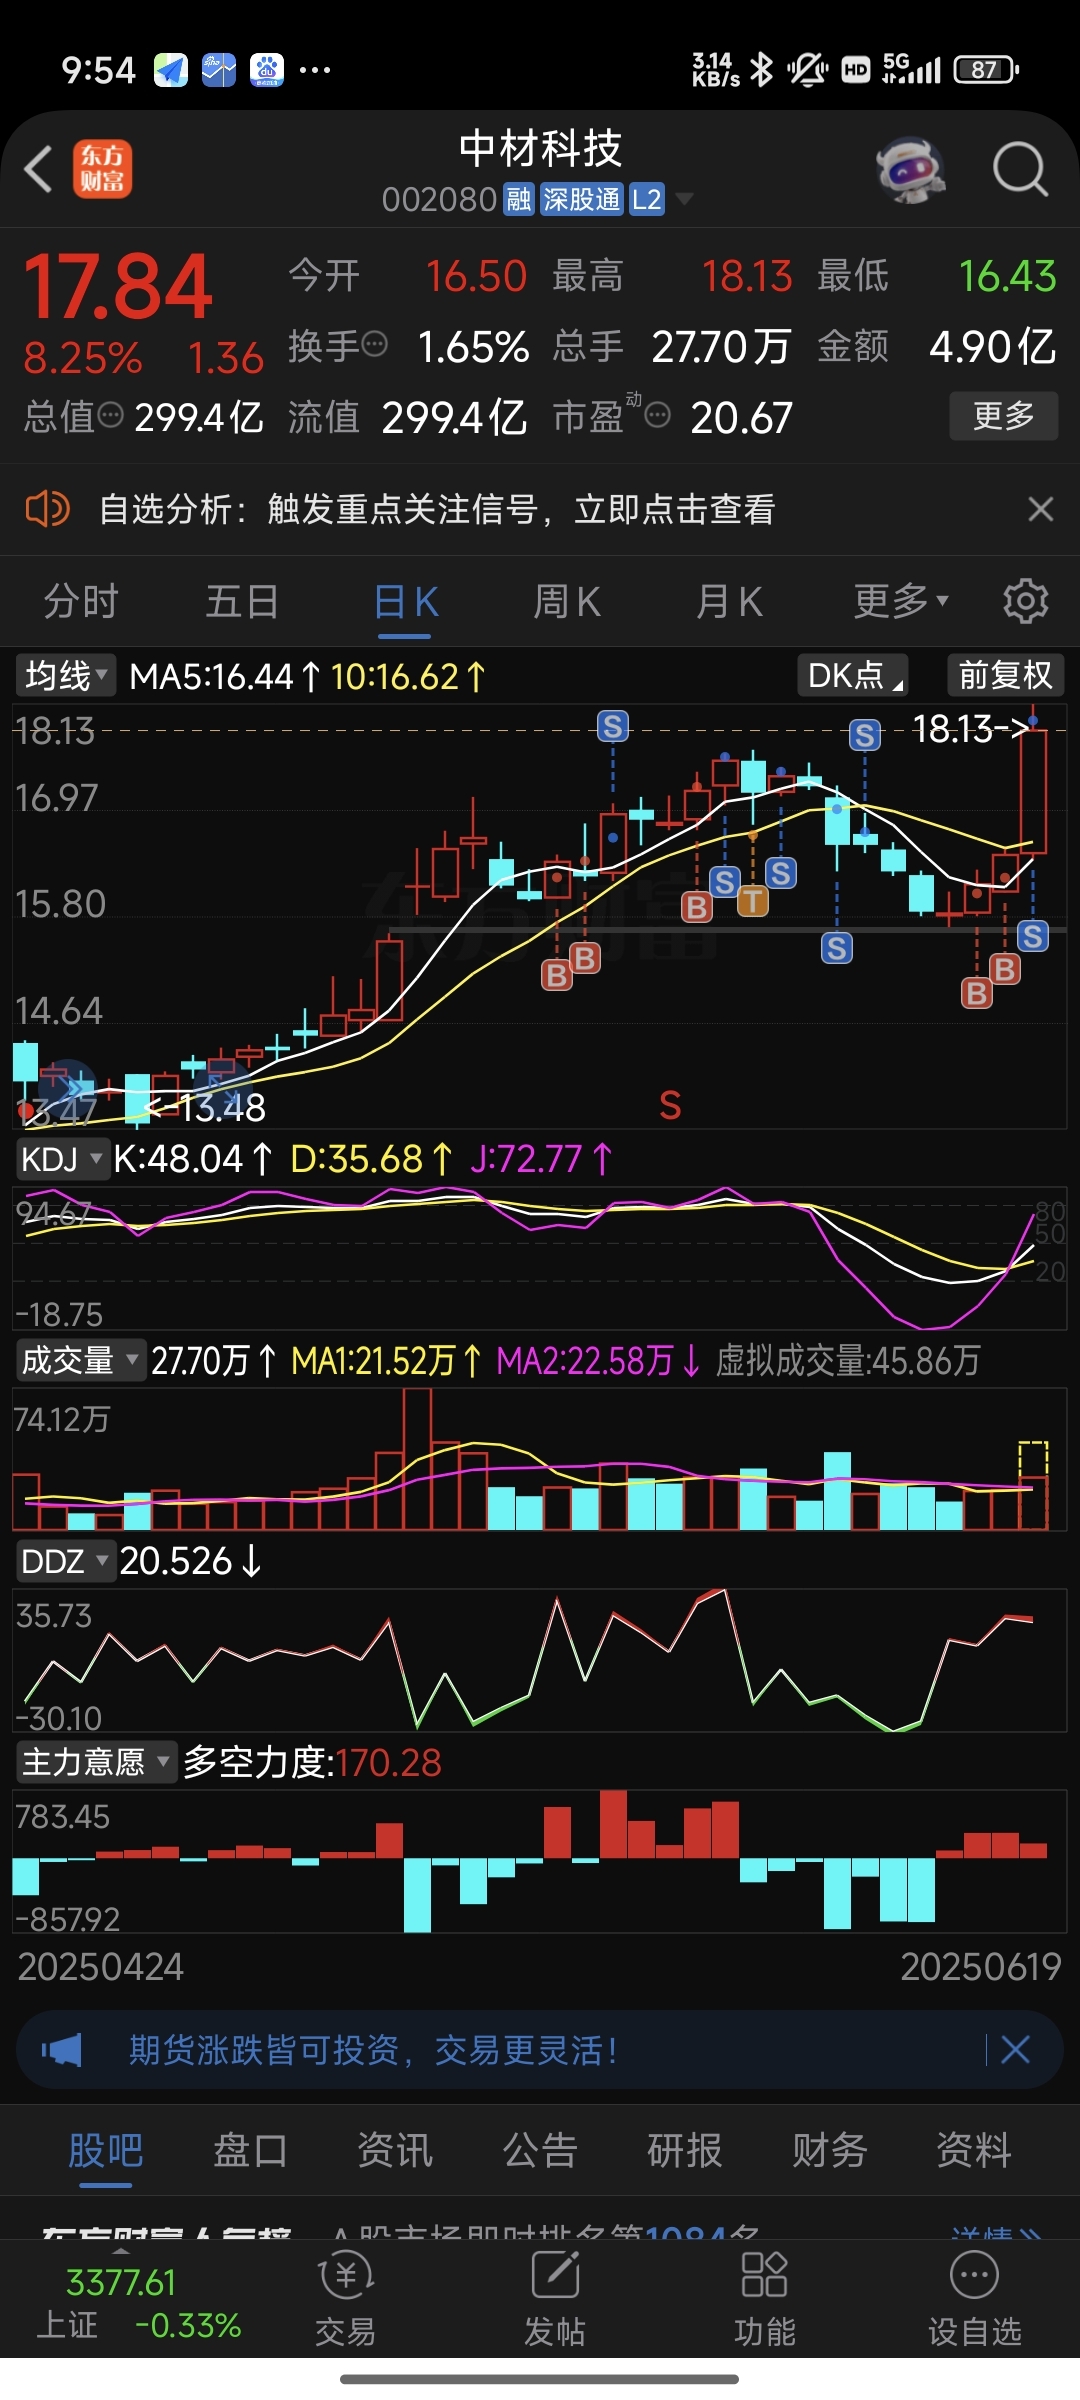This screenshot has height=2400, width=1080.
Task: Dismiss the 自选分析 notification bar
Action: click(1041, 509)
